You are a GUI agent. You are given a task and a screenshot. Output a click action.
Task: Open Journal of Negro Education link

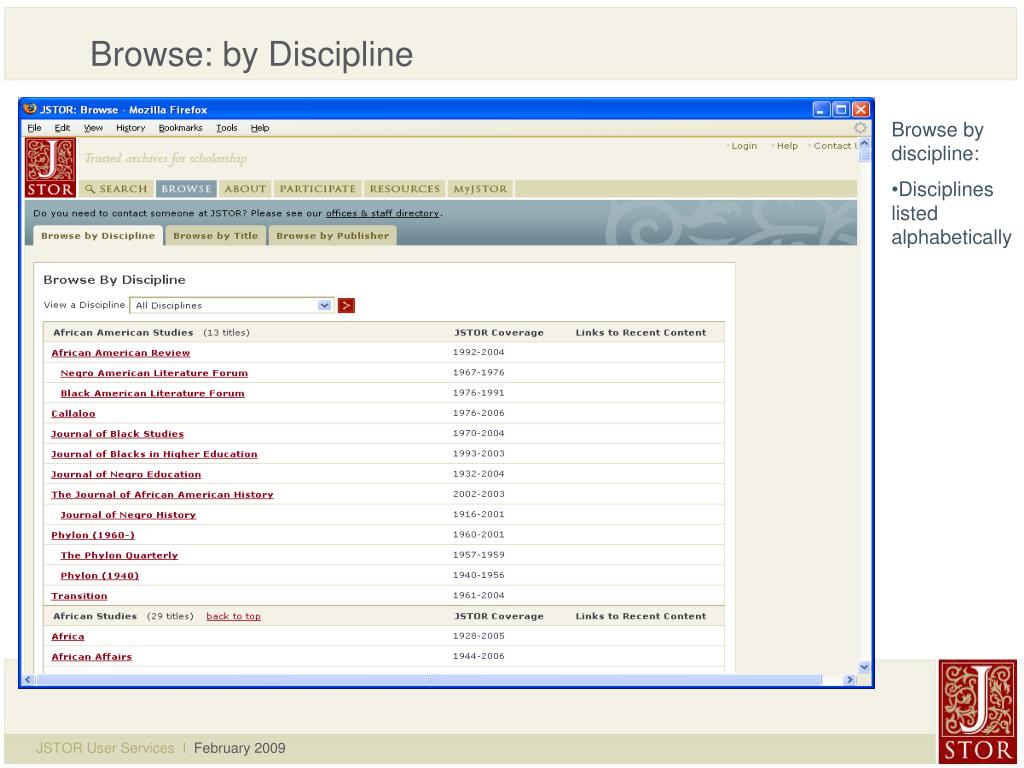pyautogui.click(x=126, y=474)
